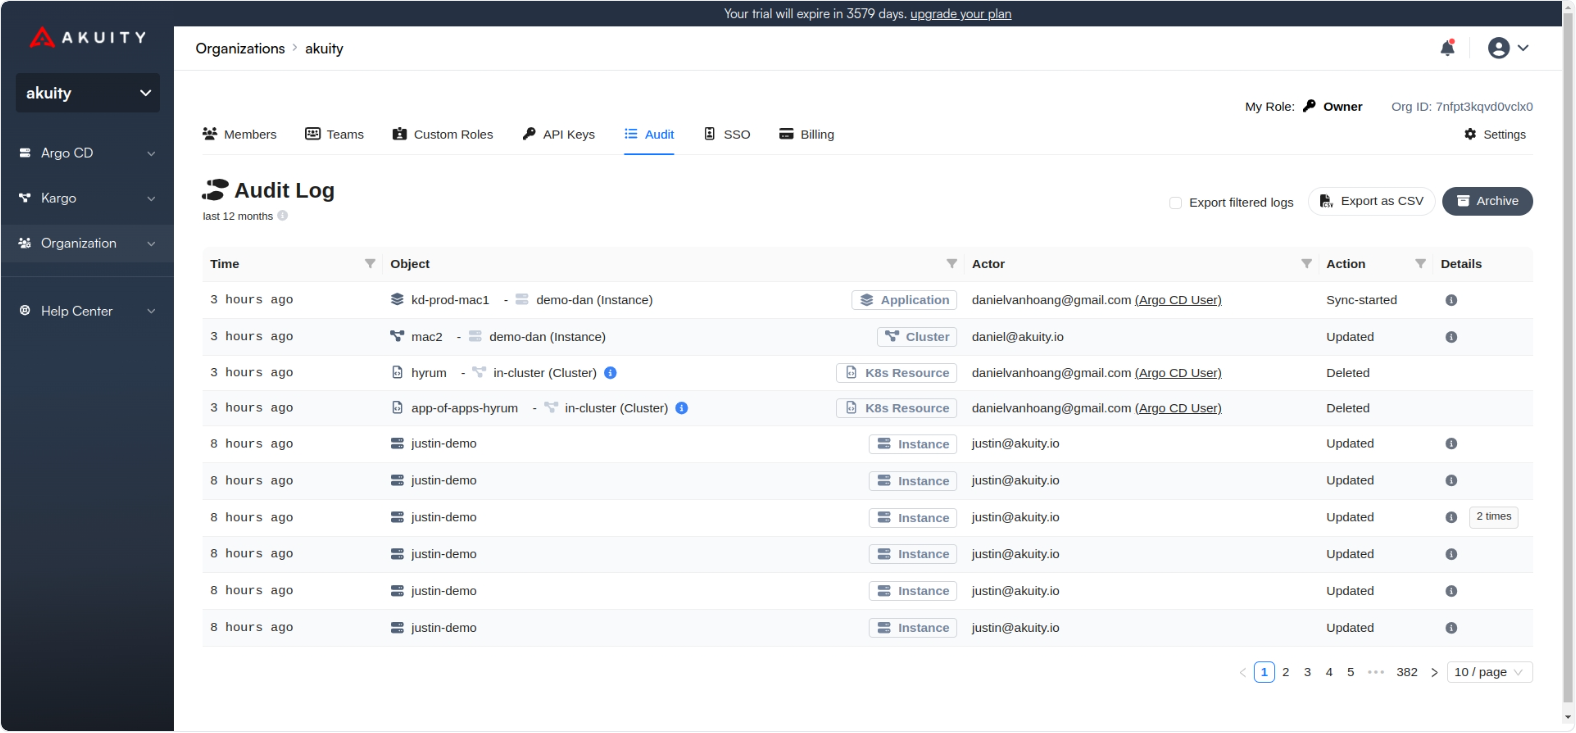1576x733 pixels.
Task: Expand Organization sidebar section
Action: pos(87,243)
